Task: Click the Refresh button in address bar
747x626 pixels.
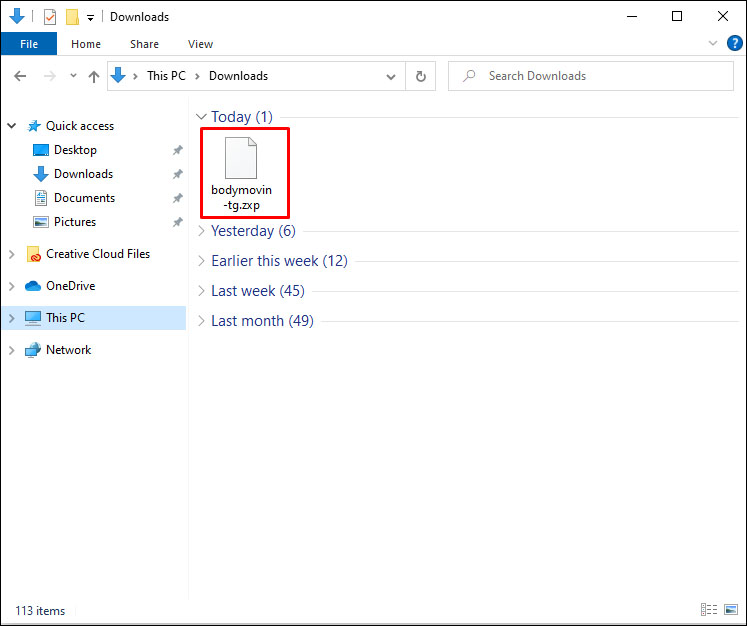Action: tap(420, 76)
